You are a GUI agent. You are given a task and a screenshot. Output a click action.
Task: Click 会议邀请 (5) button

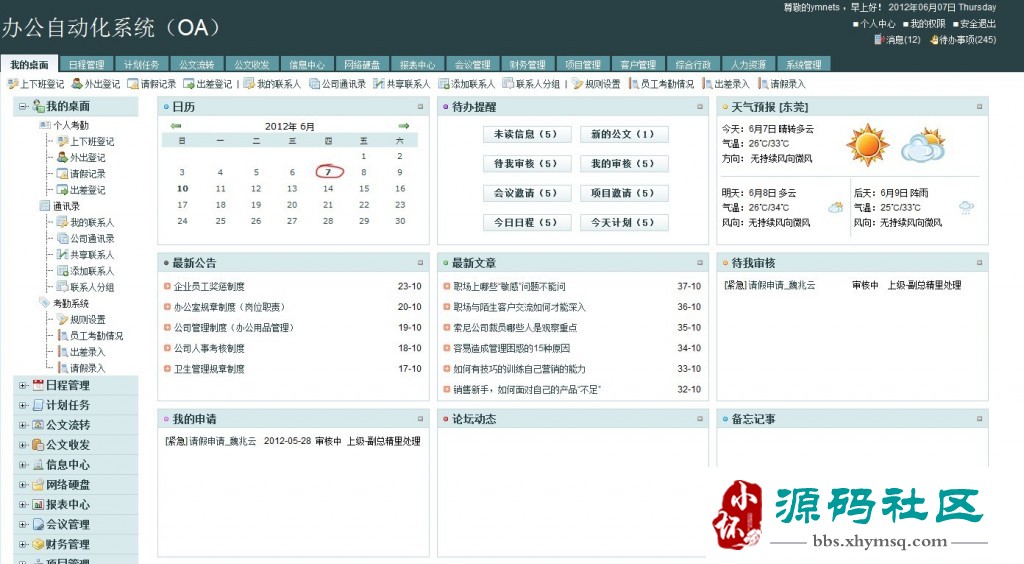(x=527, y=193)
